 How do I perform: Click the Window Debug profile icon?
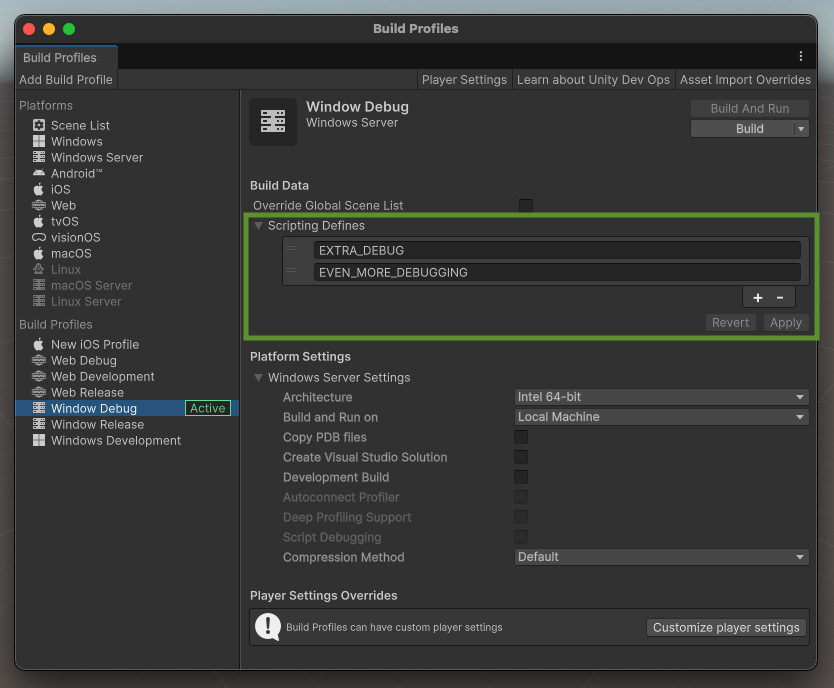pos(39,408)
